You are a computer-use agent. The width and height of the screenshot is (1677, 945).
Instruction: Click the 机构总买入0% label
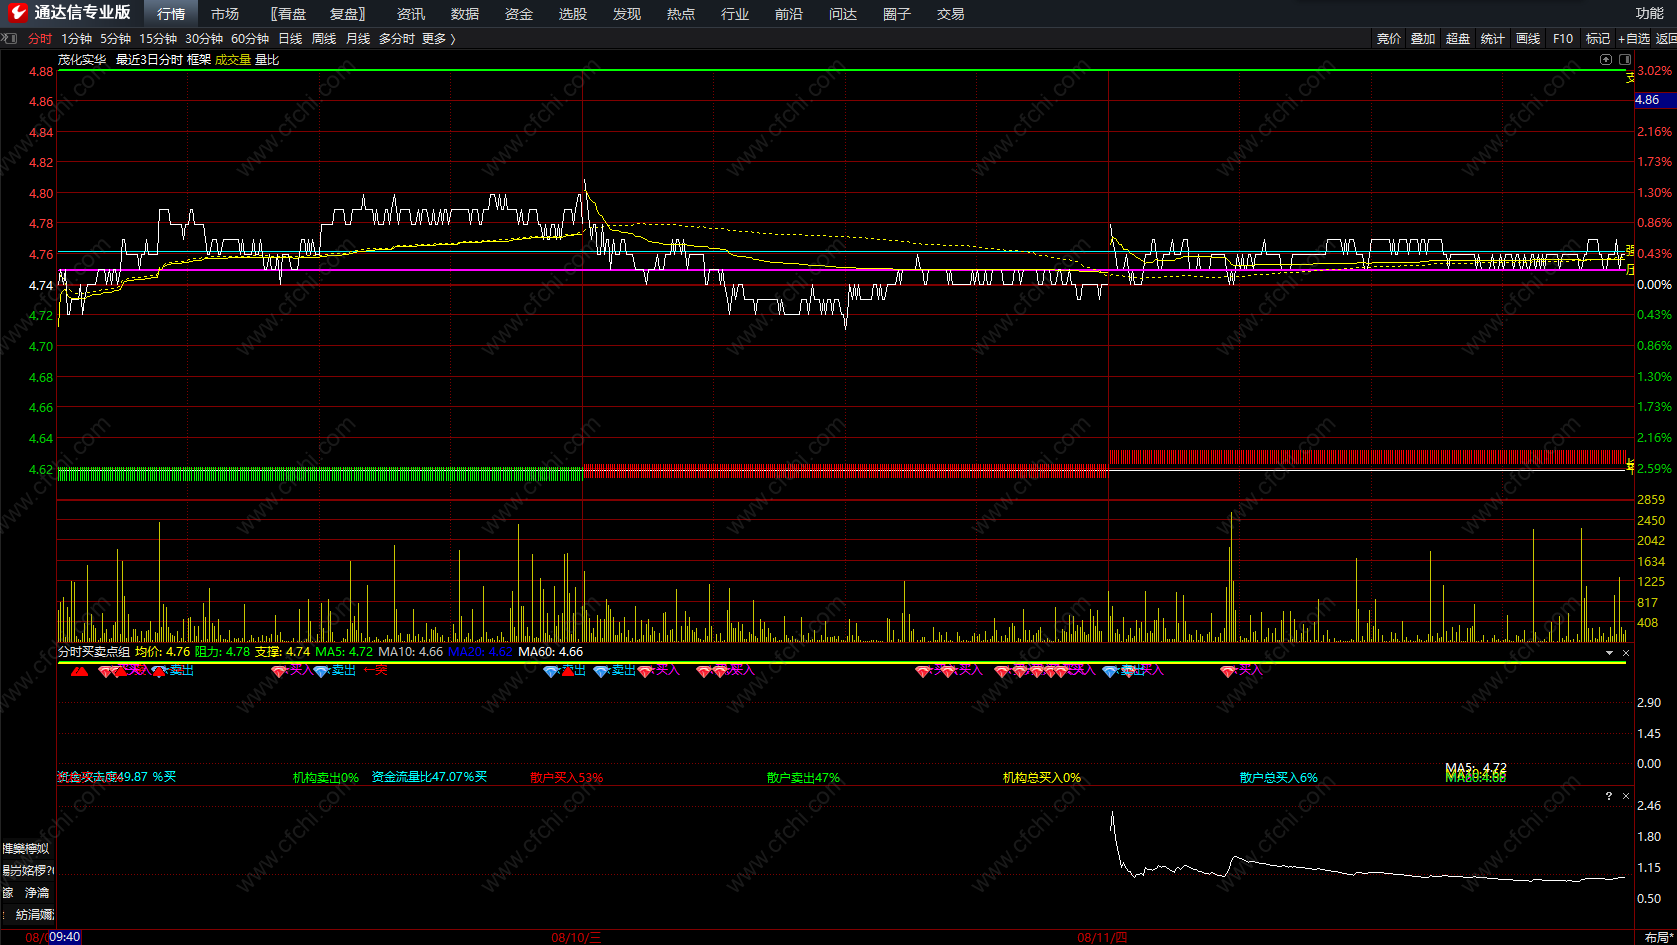[x=1042, y=777]
